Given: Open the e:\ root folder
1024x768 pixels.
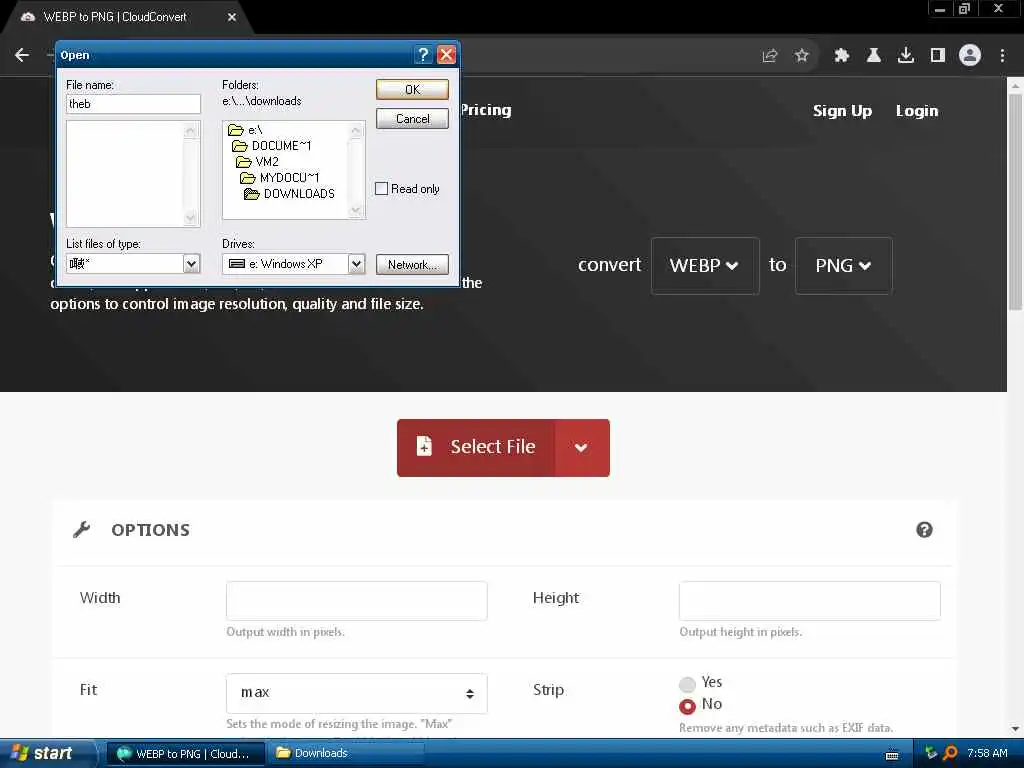Looking at the screenshot, I should click(246, 130).
